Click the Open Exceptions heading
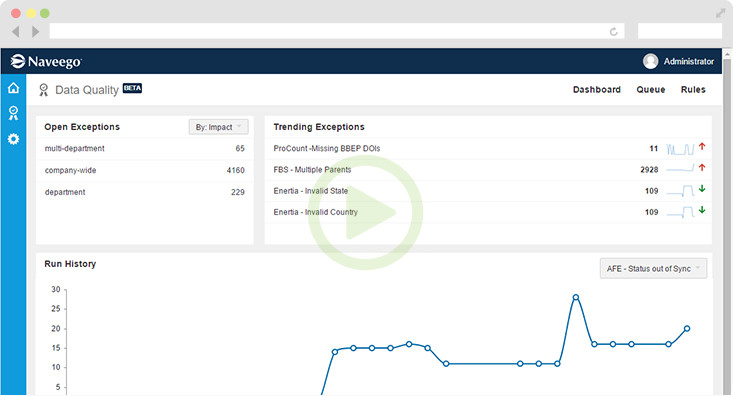 coord(82,127)
